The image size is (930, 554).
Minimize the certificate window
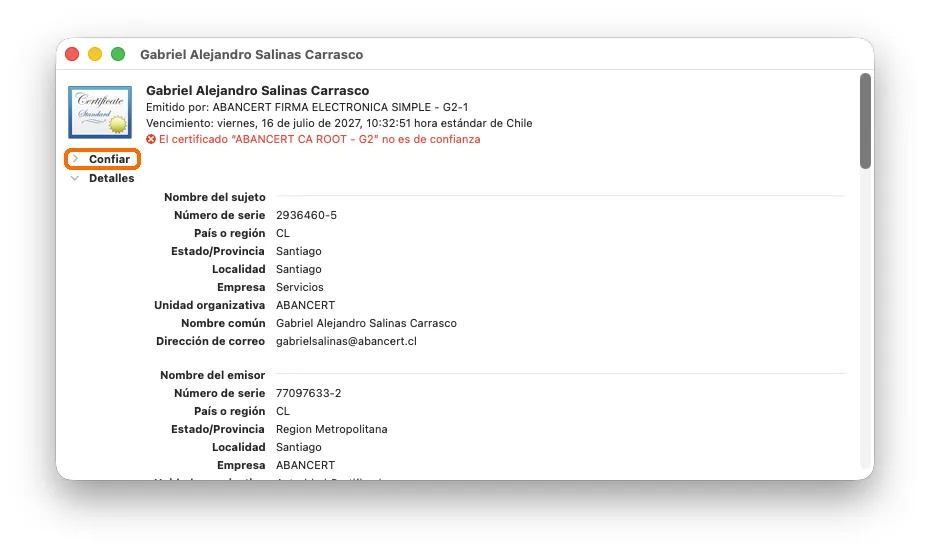pyautogui.click(x=95, y=55)
